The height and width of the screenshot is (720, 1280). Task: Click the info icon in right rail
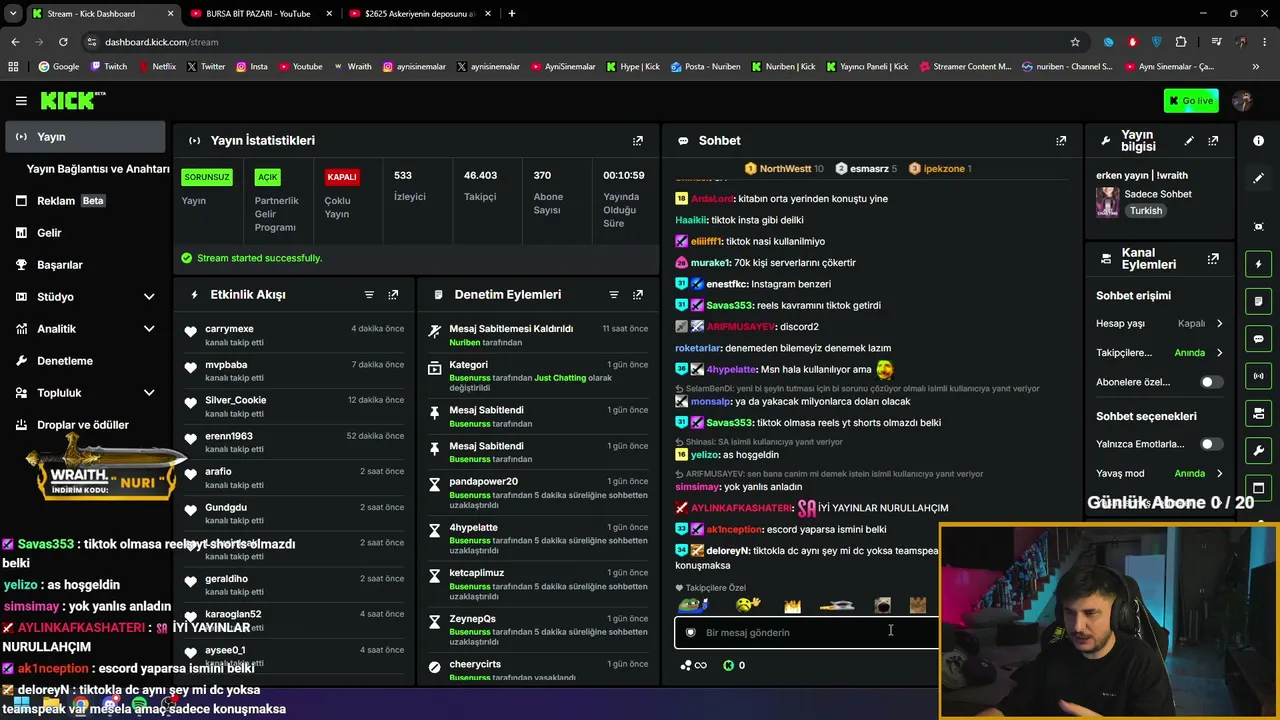point(1258,141)
